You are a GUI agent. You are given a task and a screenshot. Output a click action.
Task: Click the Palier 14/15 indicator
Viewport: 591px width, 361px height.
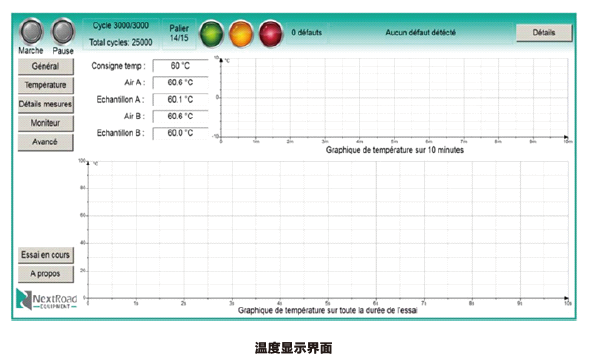coord(179,33)
